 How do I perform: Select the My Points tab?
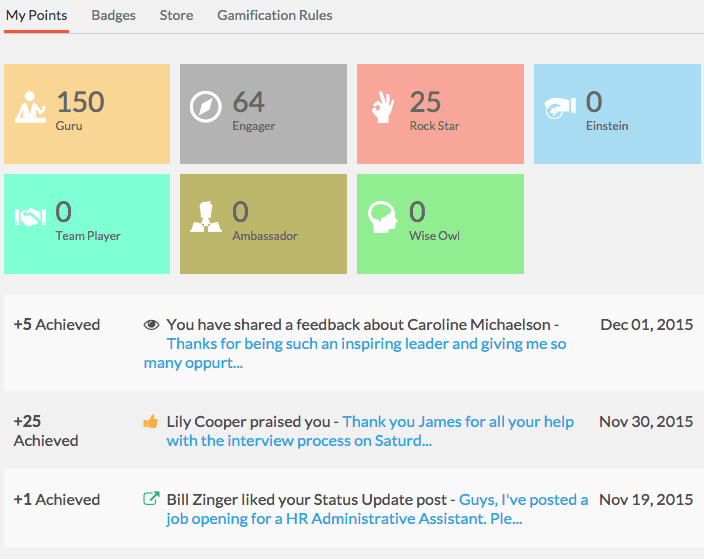click(x=36, y=16)
